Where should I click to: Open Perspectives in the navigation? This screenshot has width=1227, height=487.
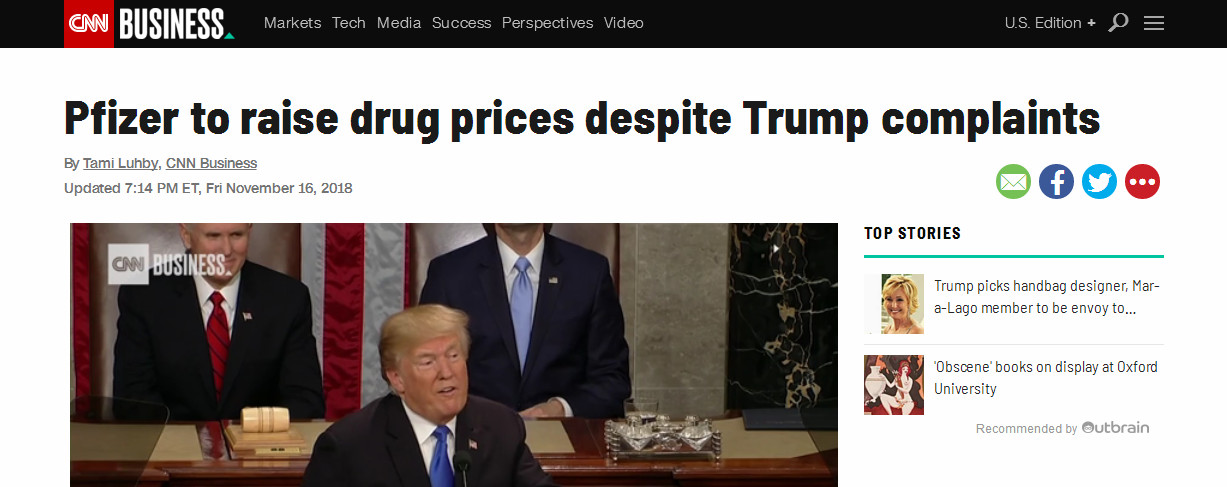[547, 23]
